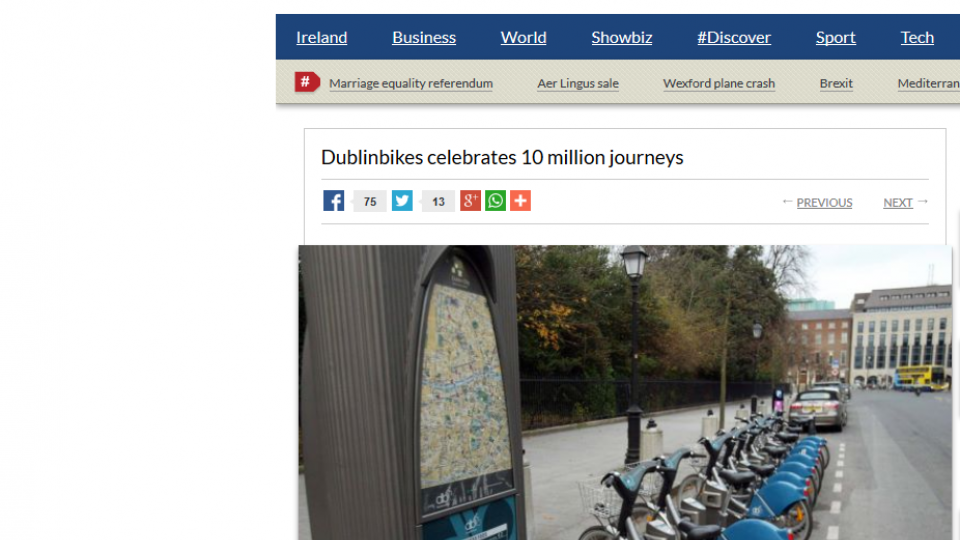The image size is (960, 540).
Task: Share article via Twitter bird icon
Action: (x=402, y=201)
